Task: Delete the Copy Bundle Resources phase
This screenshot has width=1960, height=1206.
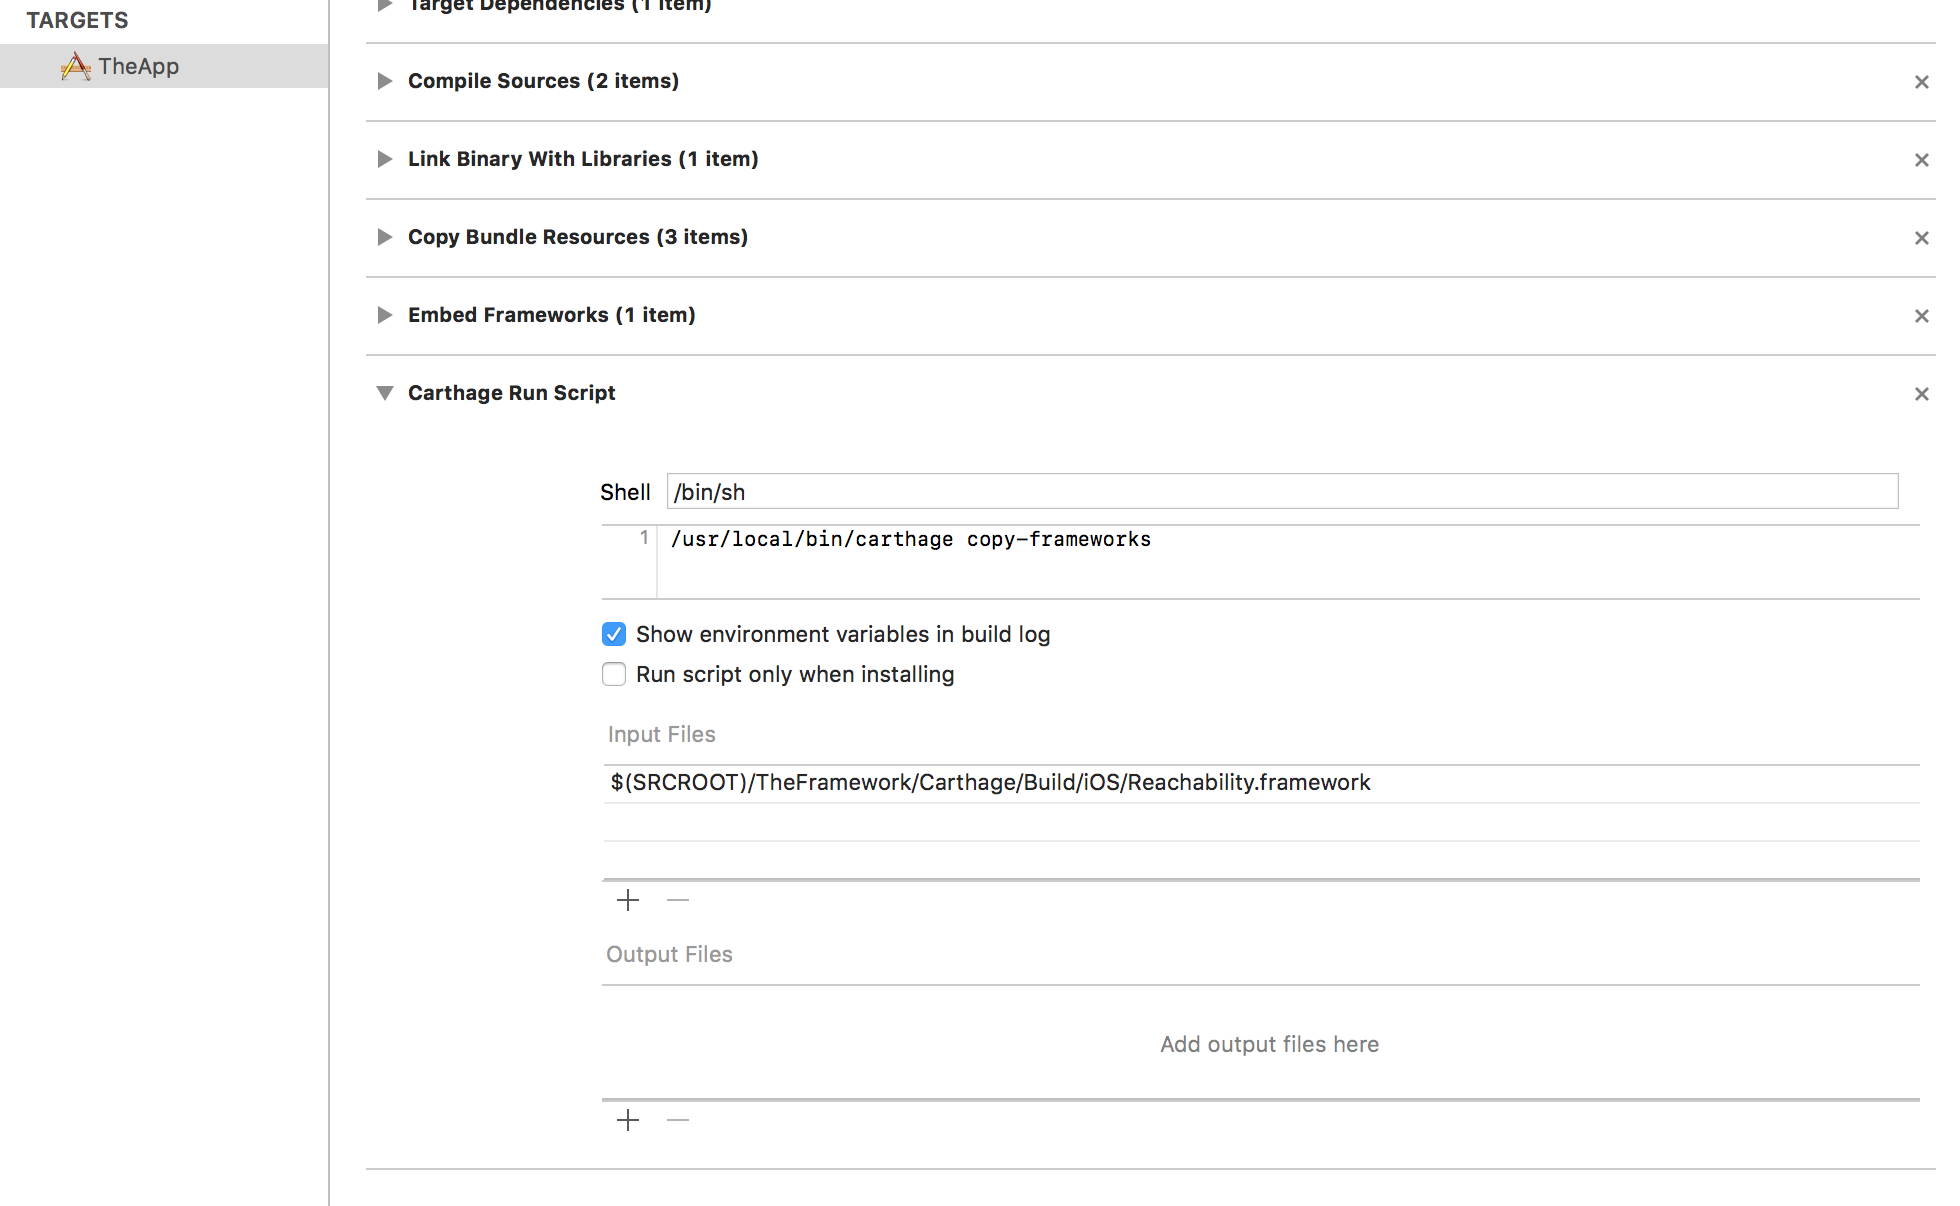Action: [1921, 238]
